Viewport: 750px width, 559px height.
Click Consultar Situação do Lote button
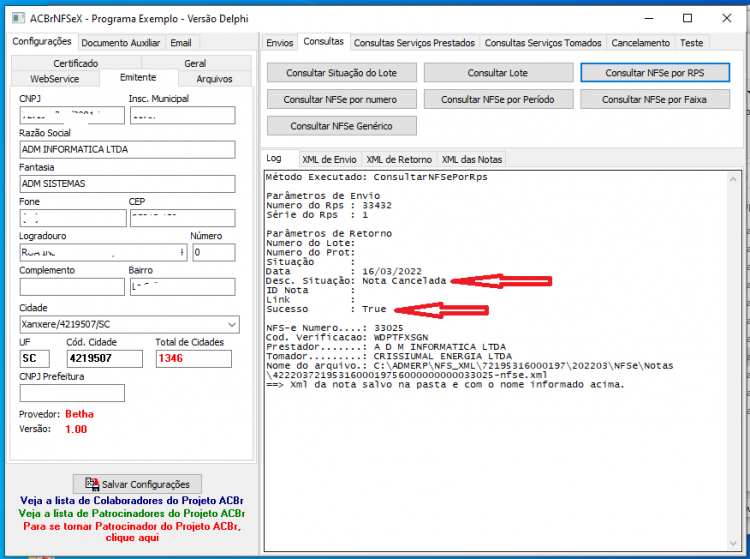(x=342, y=73)
